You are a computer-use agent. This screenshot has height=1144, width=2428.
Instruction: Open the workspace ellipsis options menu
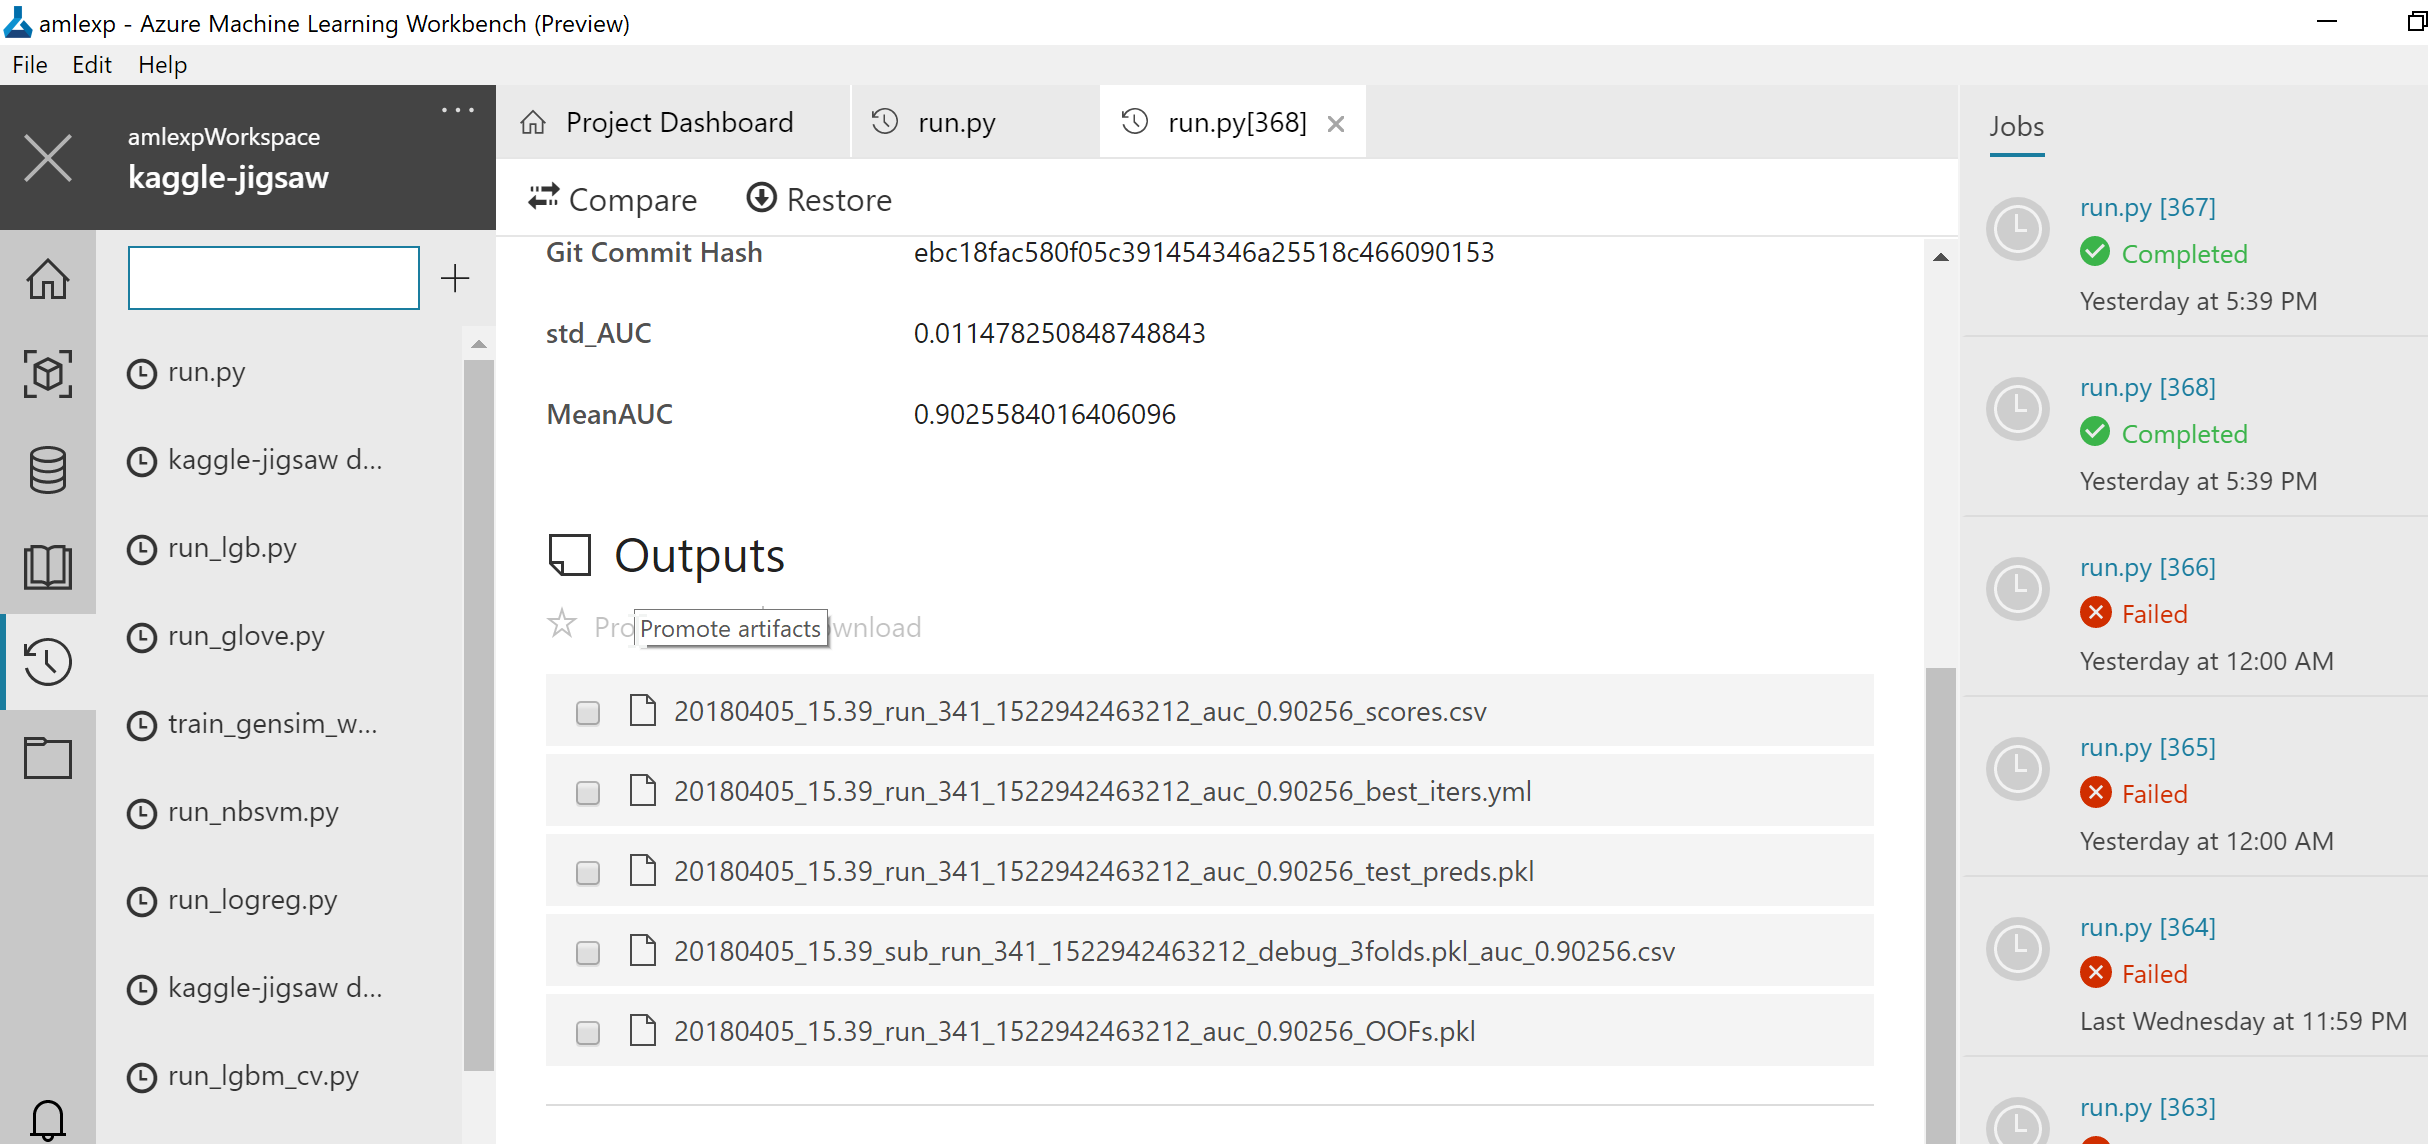pyautogui.click(x=458, y=110)
